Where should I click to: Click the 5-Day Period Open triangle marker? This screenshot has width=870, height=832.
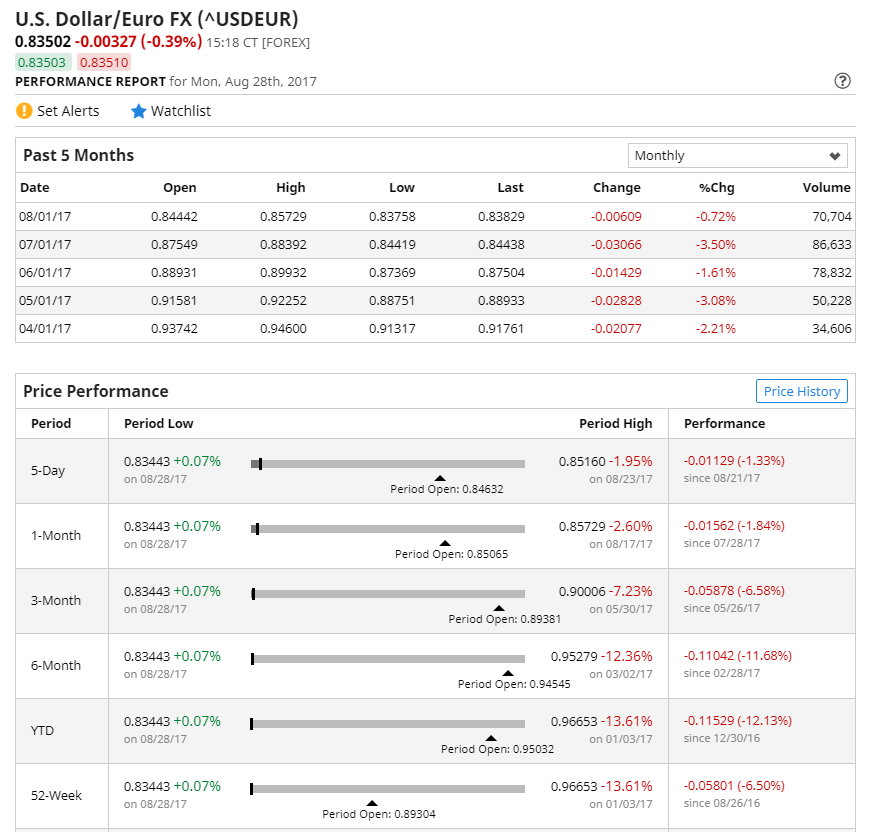440,478
